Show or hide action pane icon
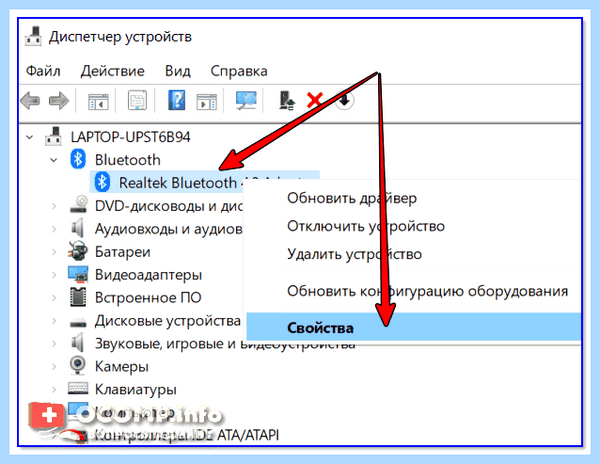The image size is (600, 464). (207, 101)
